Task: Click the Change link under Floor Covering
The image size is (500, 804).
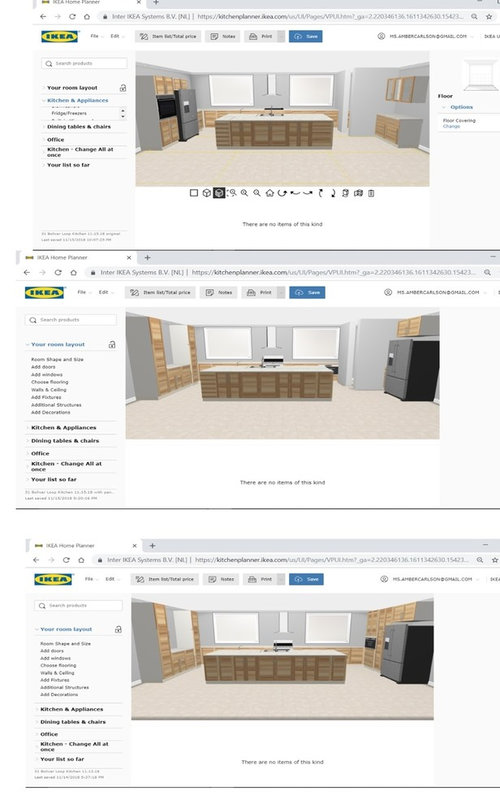Action: point(451,126)
